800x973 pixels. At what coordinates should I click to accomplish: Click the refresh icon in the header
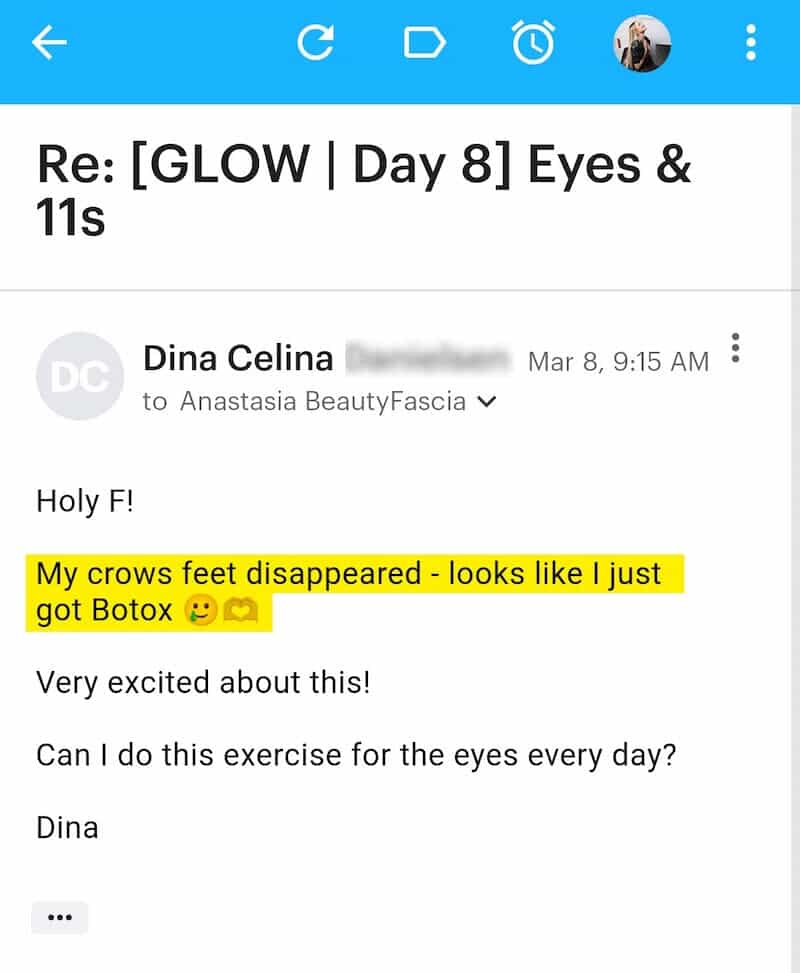tap(315, 43)
